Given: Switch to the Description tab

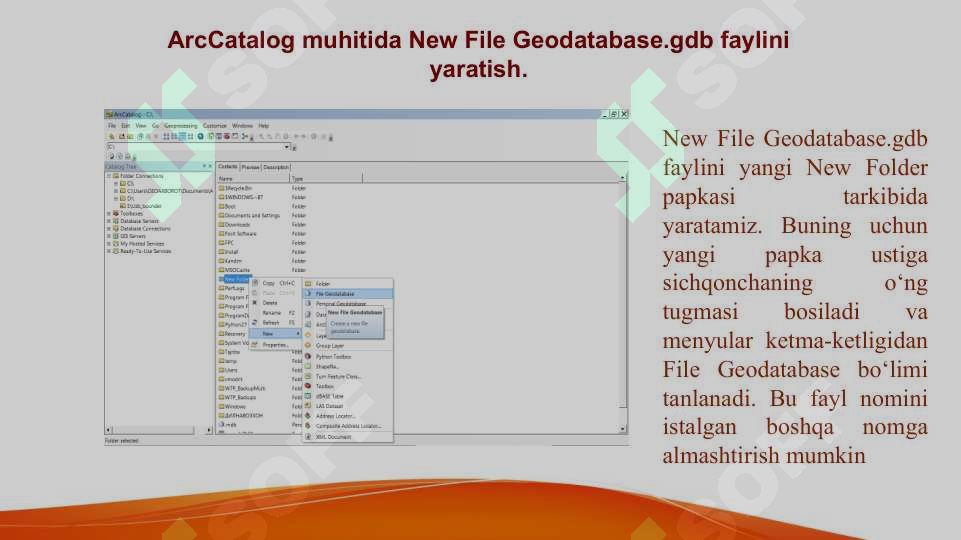Looking at the screenshot, I should pyautogui.click(x=276, y=167).
